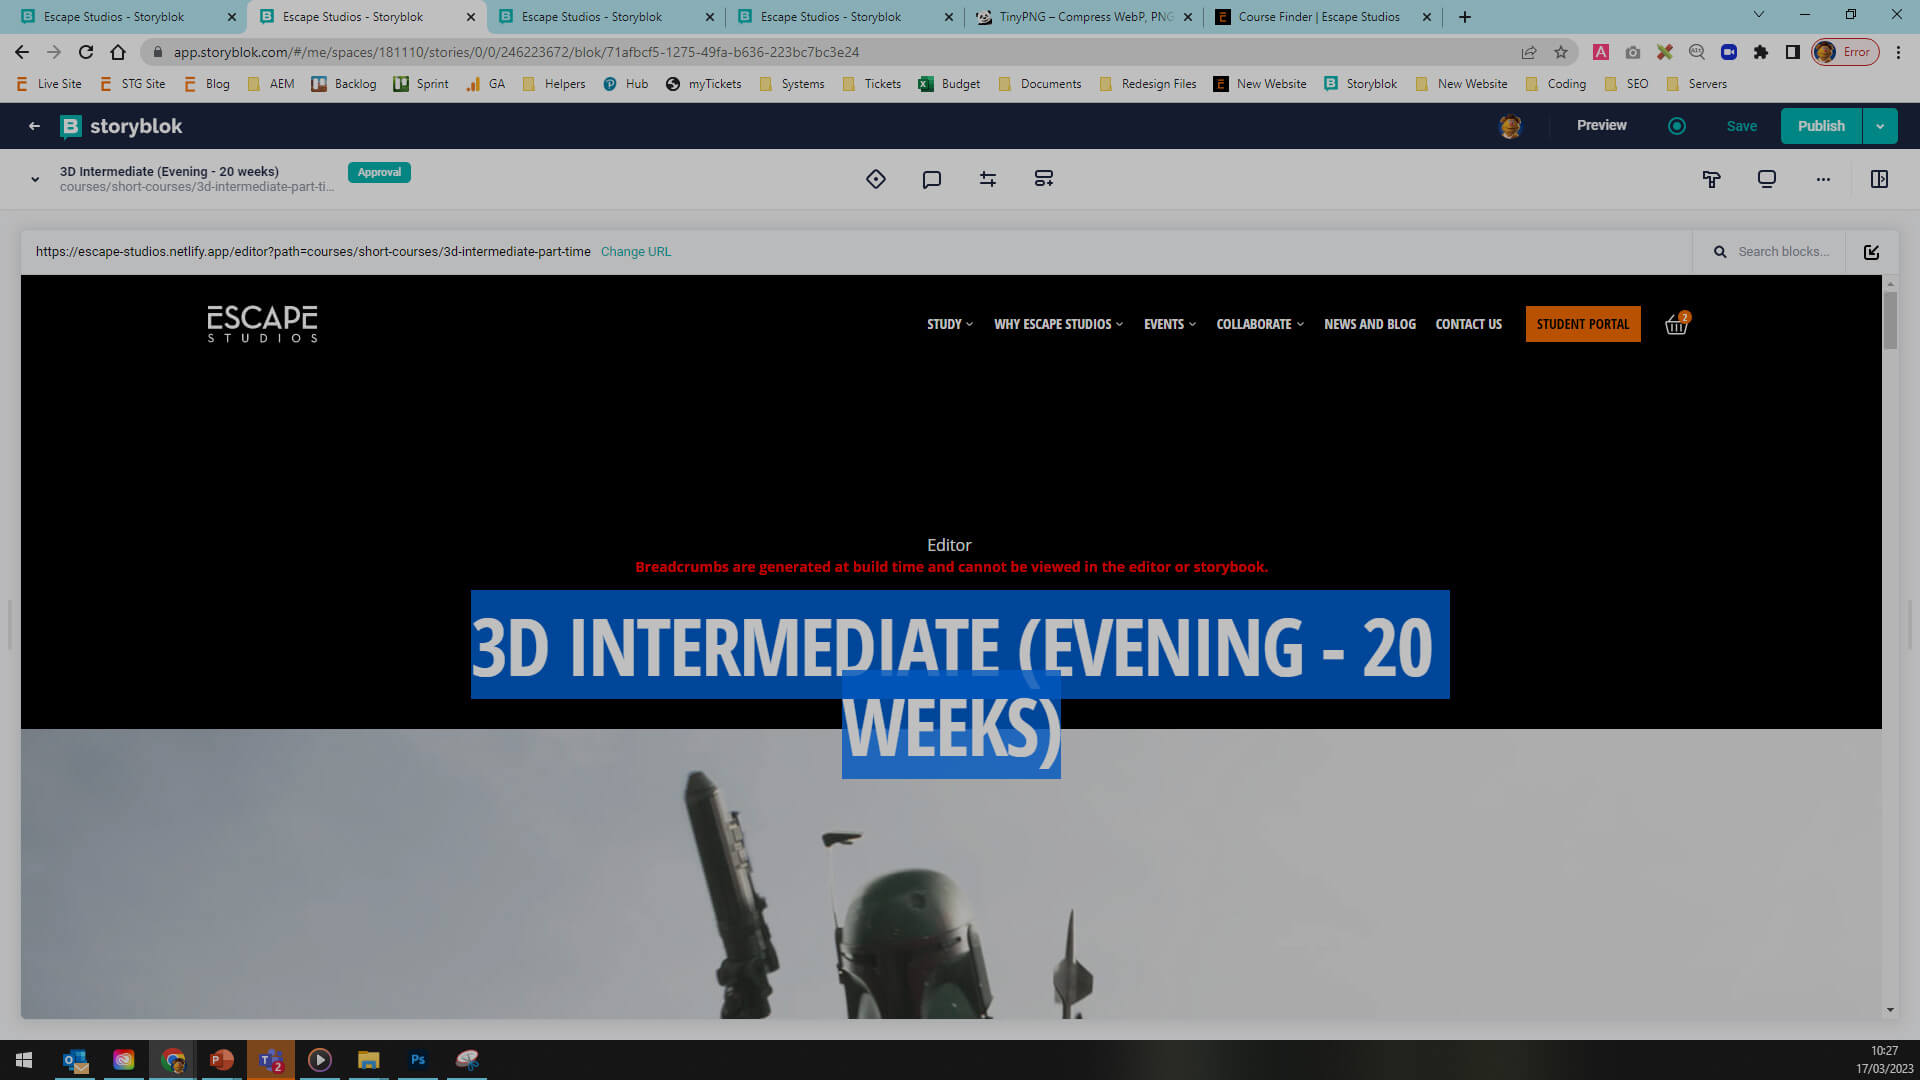Open Chrome tab search chevron
1920x1080 pixels.
1759,15
